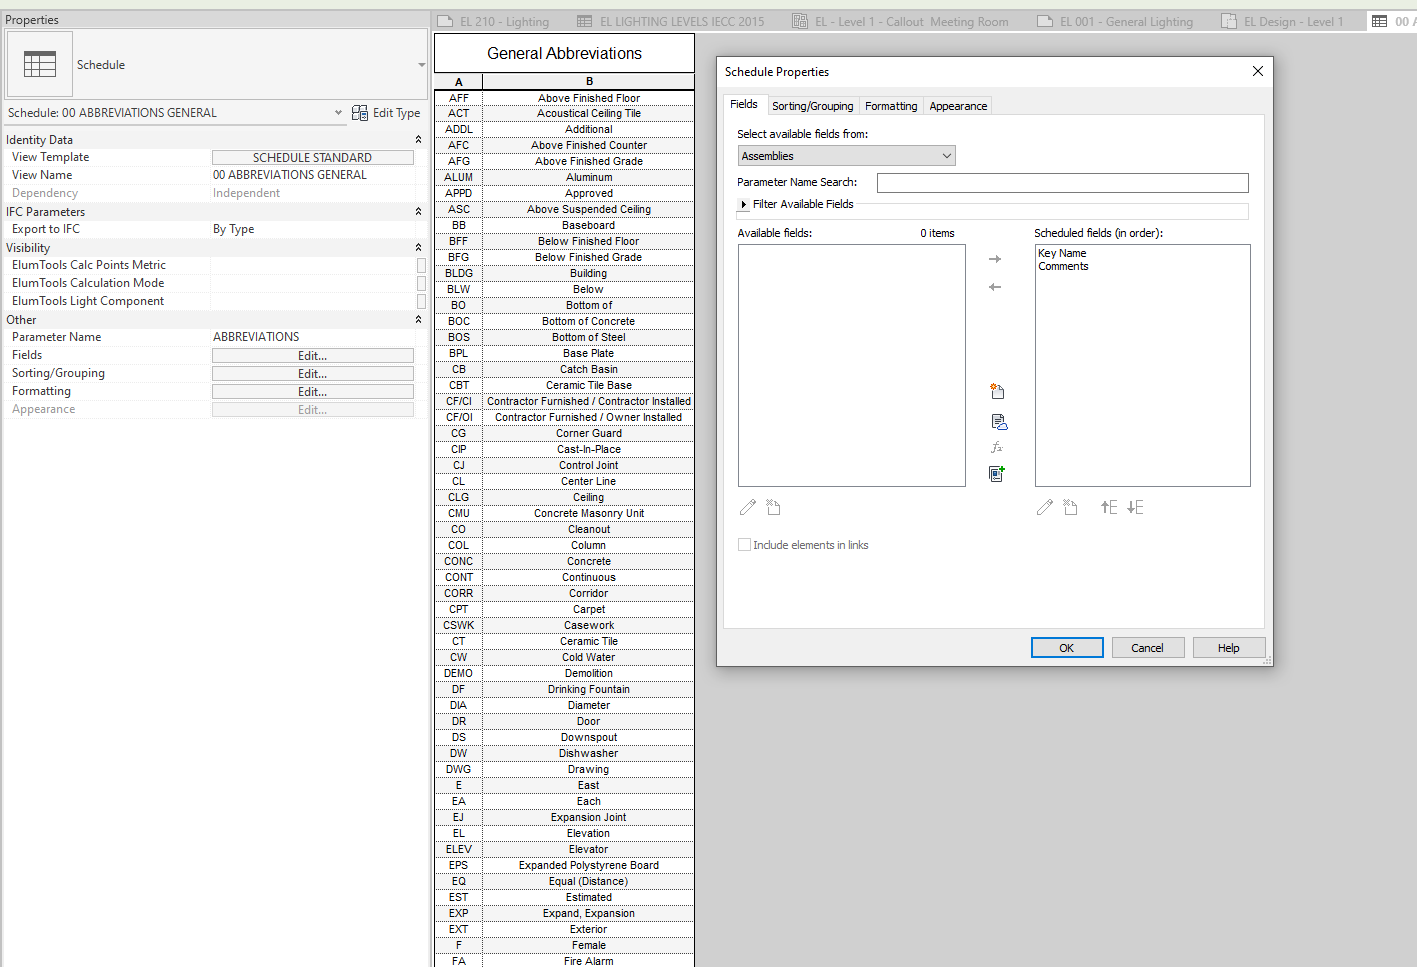Click edit pencil icon under Scheduled fields
The height and width of the screenshot is (967, 1417).
coord(1045,508)
